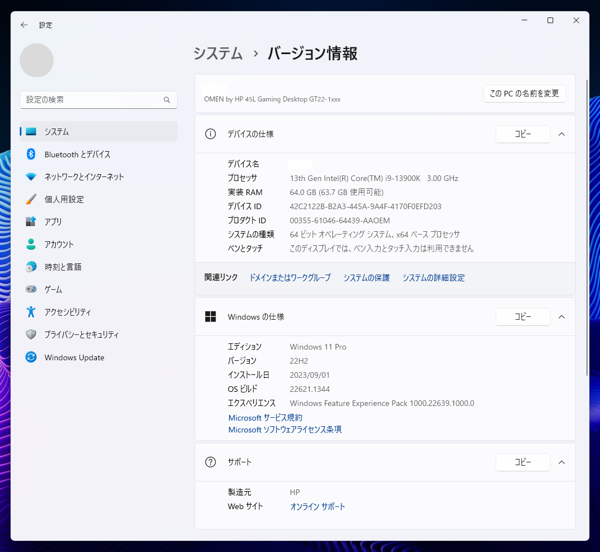The width and height of the screenshot is (600, 552).
Task: Click the search magnifier icon
Action: point(167,100)
